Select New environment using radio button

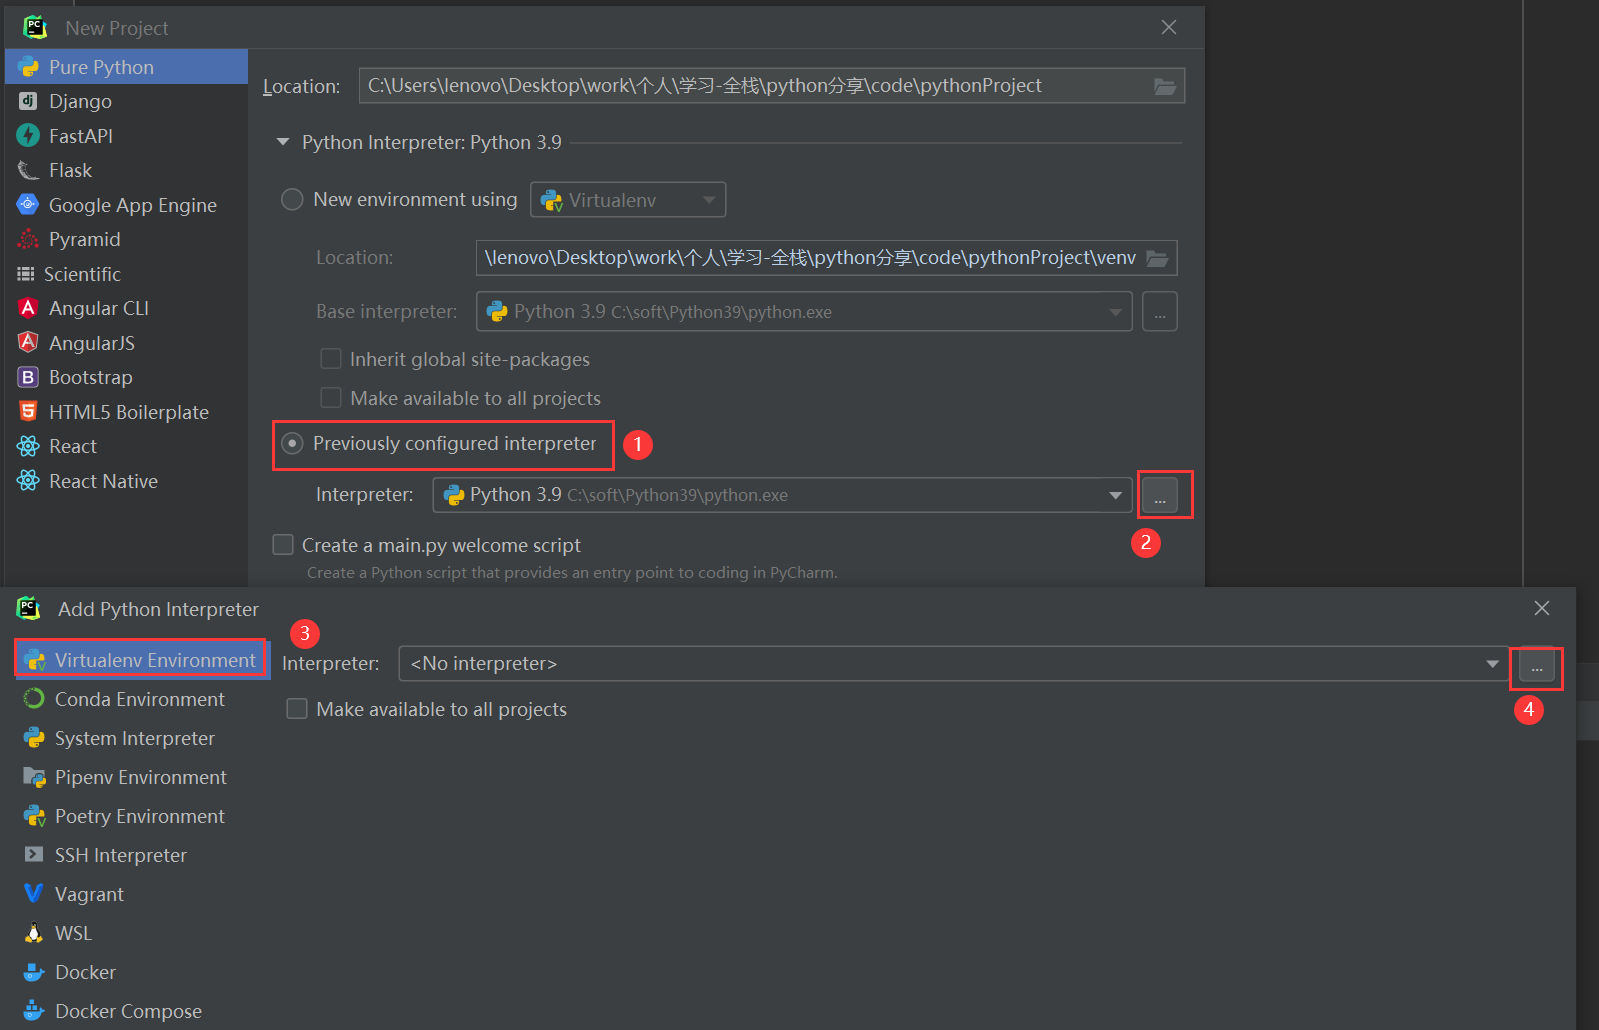click(292, 199)
